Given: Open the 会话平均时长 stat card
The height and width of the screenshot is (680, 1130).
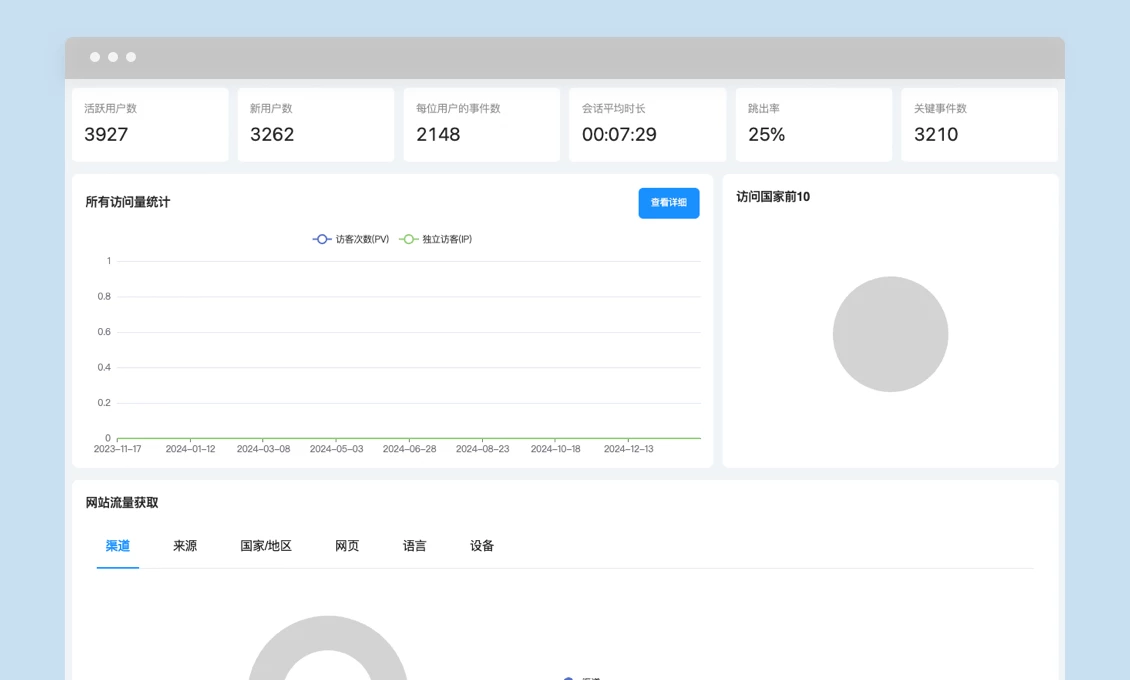Looking at the screenshot, I should pyautogui.click(x=647, y=124).
